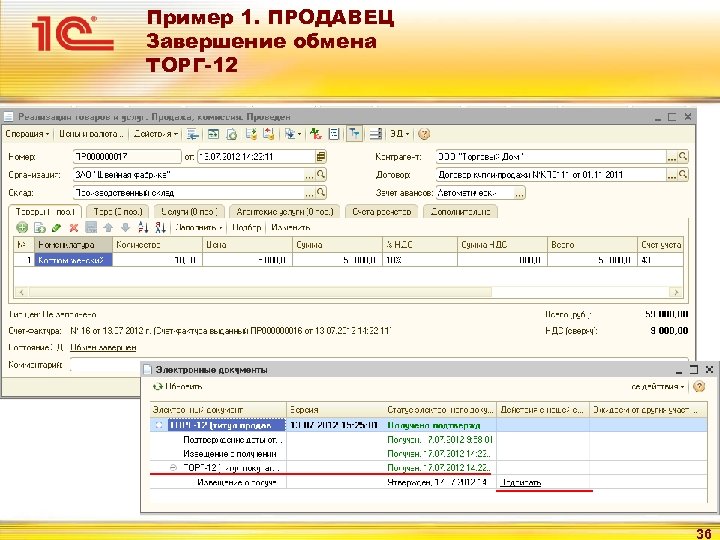Move the row down with arrow icon
The height and width of the screenshot is (540, 720).
[x=125, y=227]
